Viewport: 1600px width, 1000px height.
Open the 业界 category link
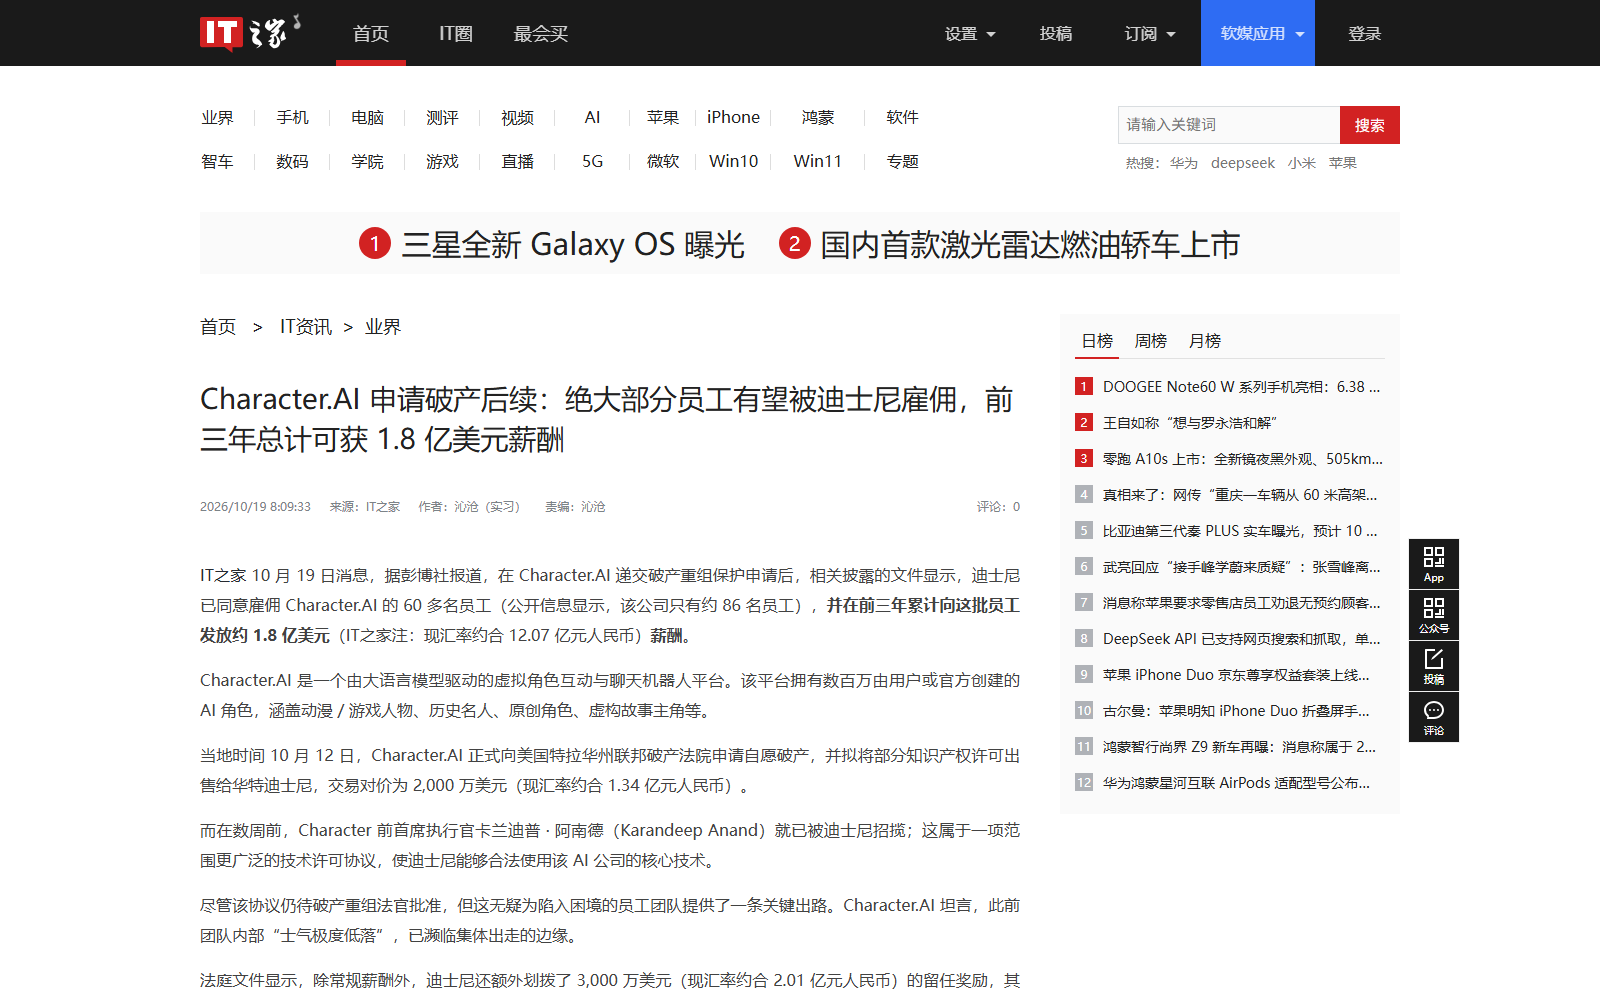217,118
